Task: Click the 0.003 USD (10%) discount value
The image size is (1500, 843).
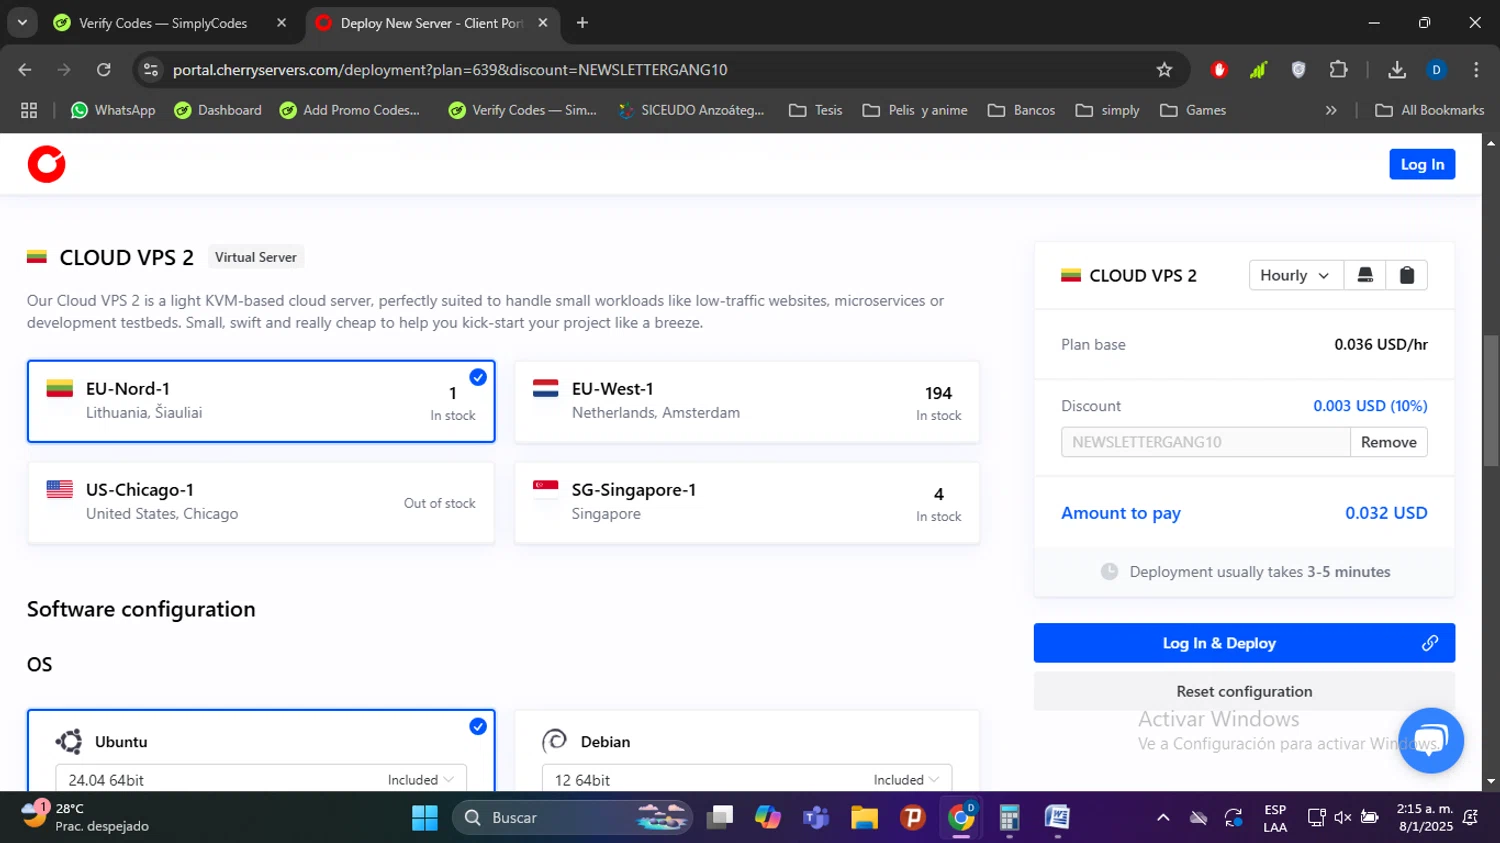Action: coord(1370,406)
